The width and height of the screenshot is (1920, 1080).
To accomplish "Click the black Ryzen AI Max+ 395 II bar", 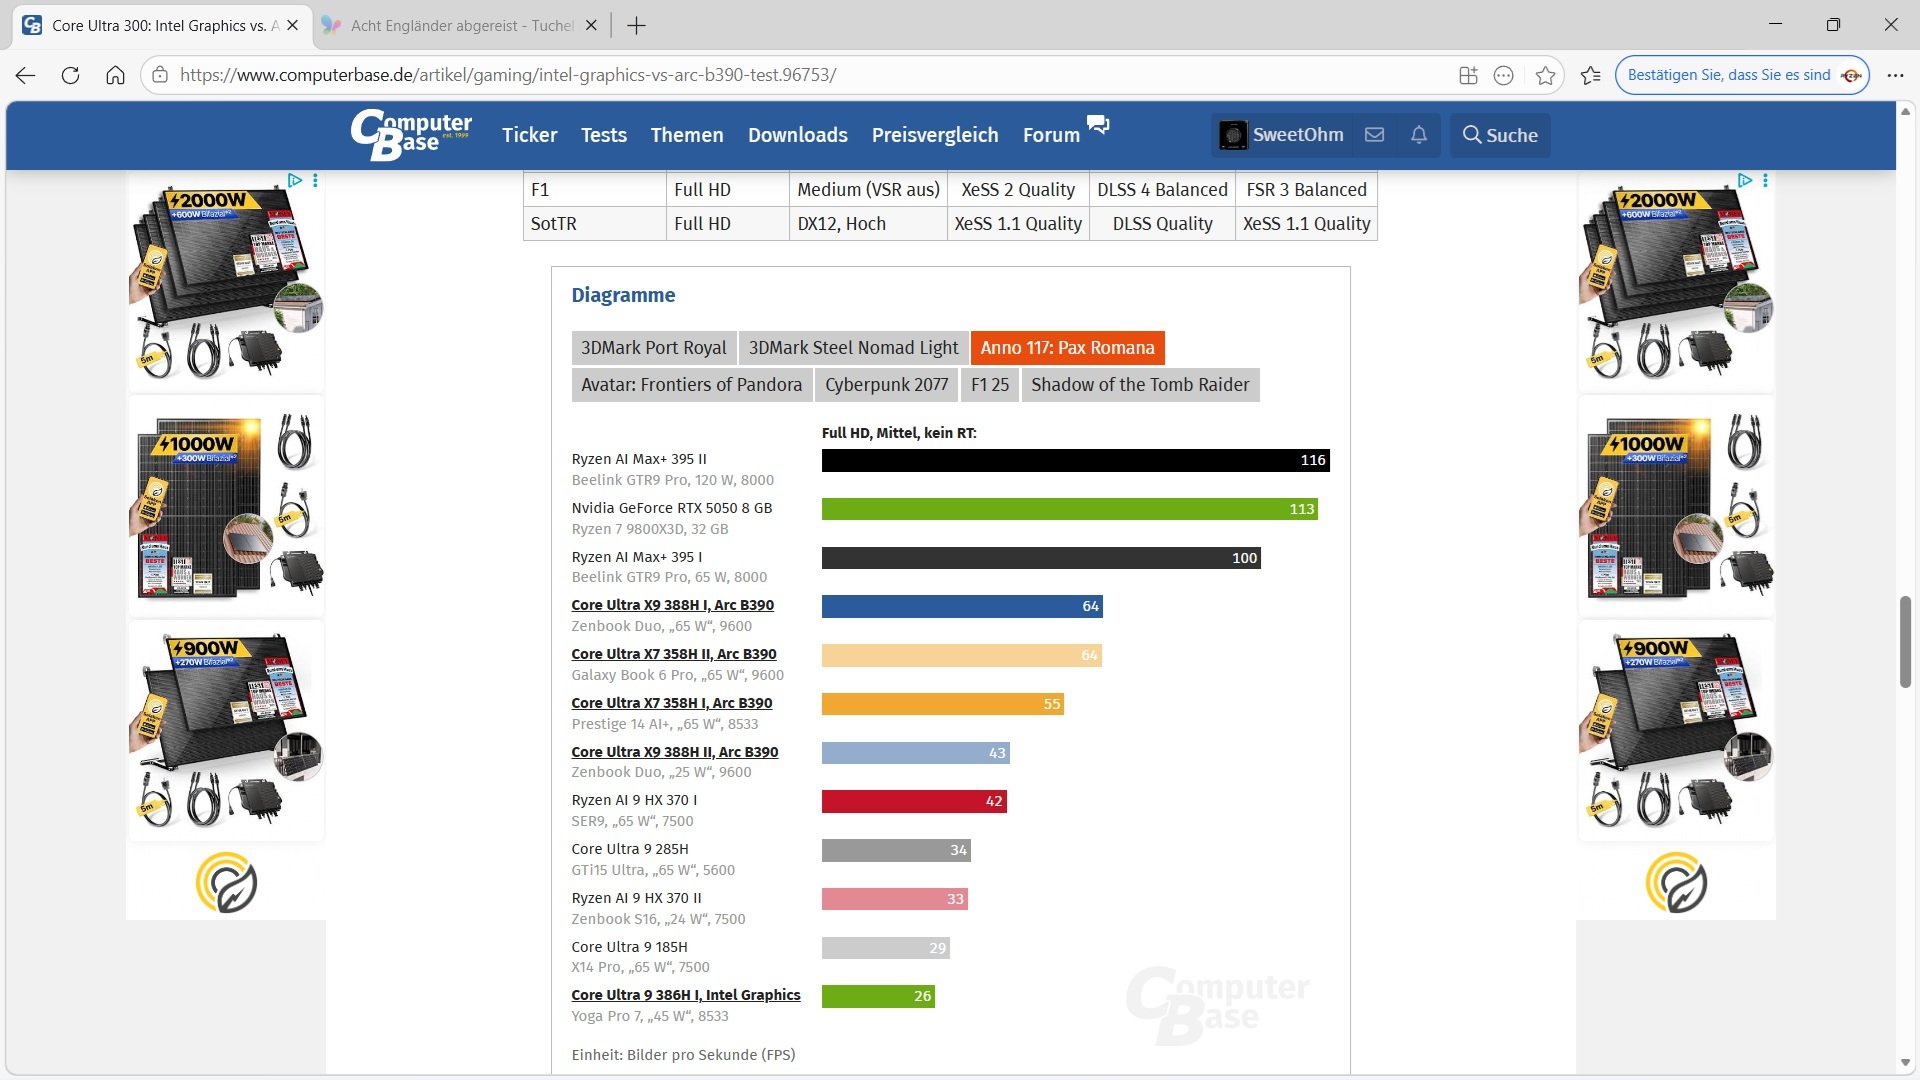I will pos(1076,460).
